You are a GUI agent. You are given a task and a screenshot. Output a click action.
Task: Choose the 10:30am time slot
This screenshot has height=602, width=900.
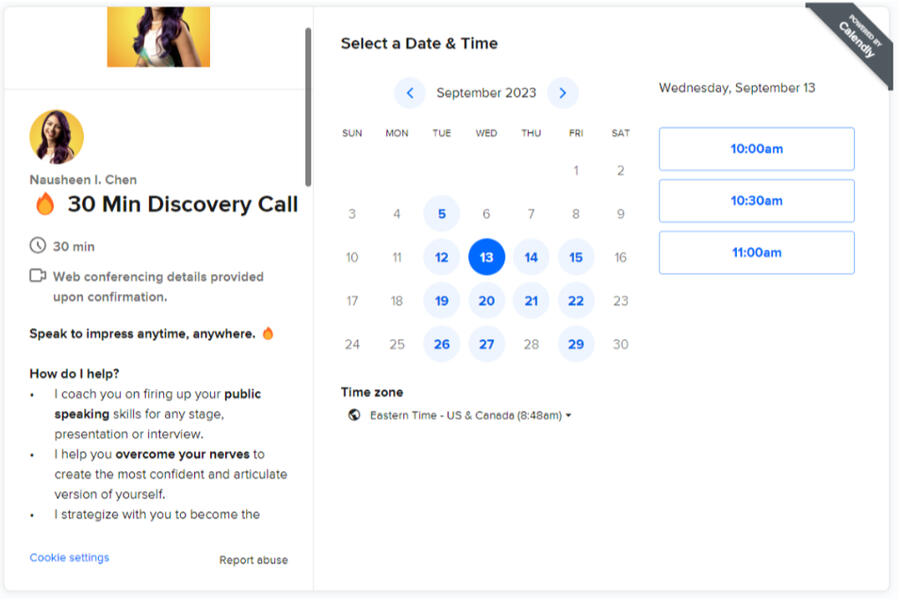click(756, 201)
